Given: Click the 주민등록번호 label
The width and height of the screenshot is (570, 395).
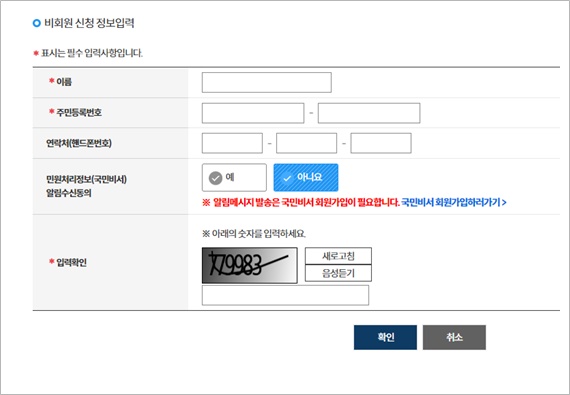Looking at the screenshot, I should point(79,112).
